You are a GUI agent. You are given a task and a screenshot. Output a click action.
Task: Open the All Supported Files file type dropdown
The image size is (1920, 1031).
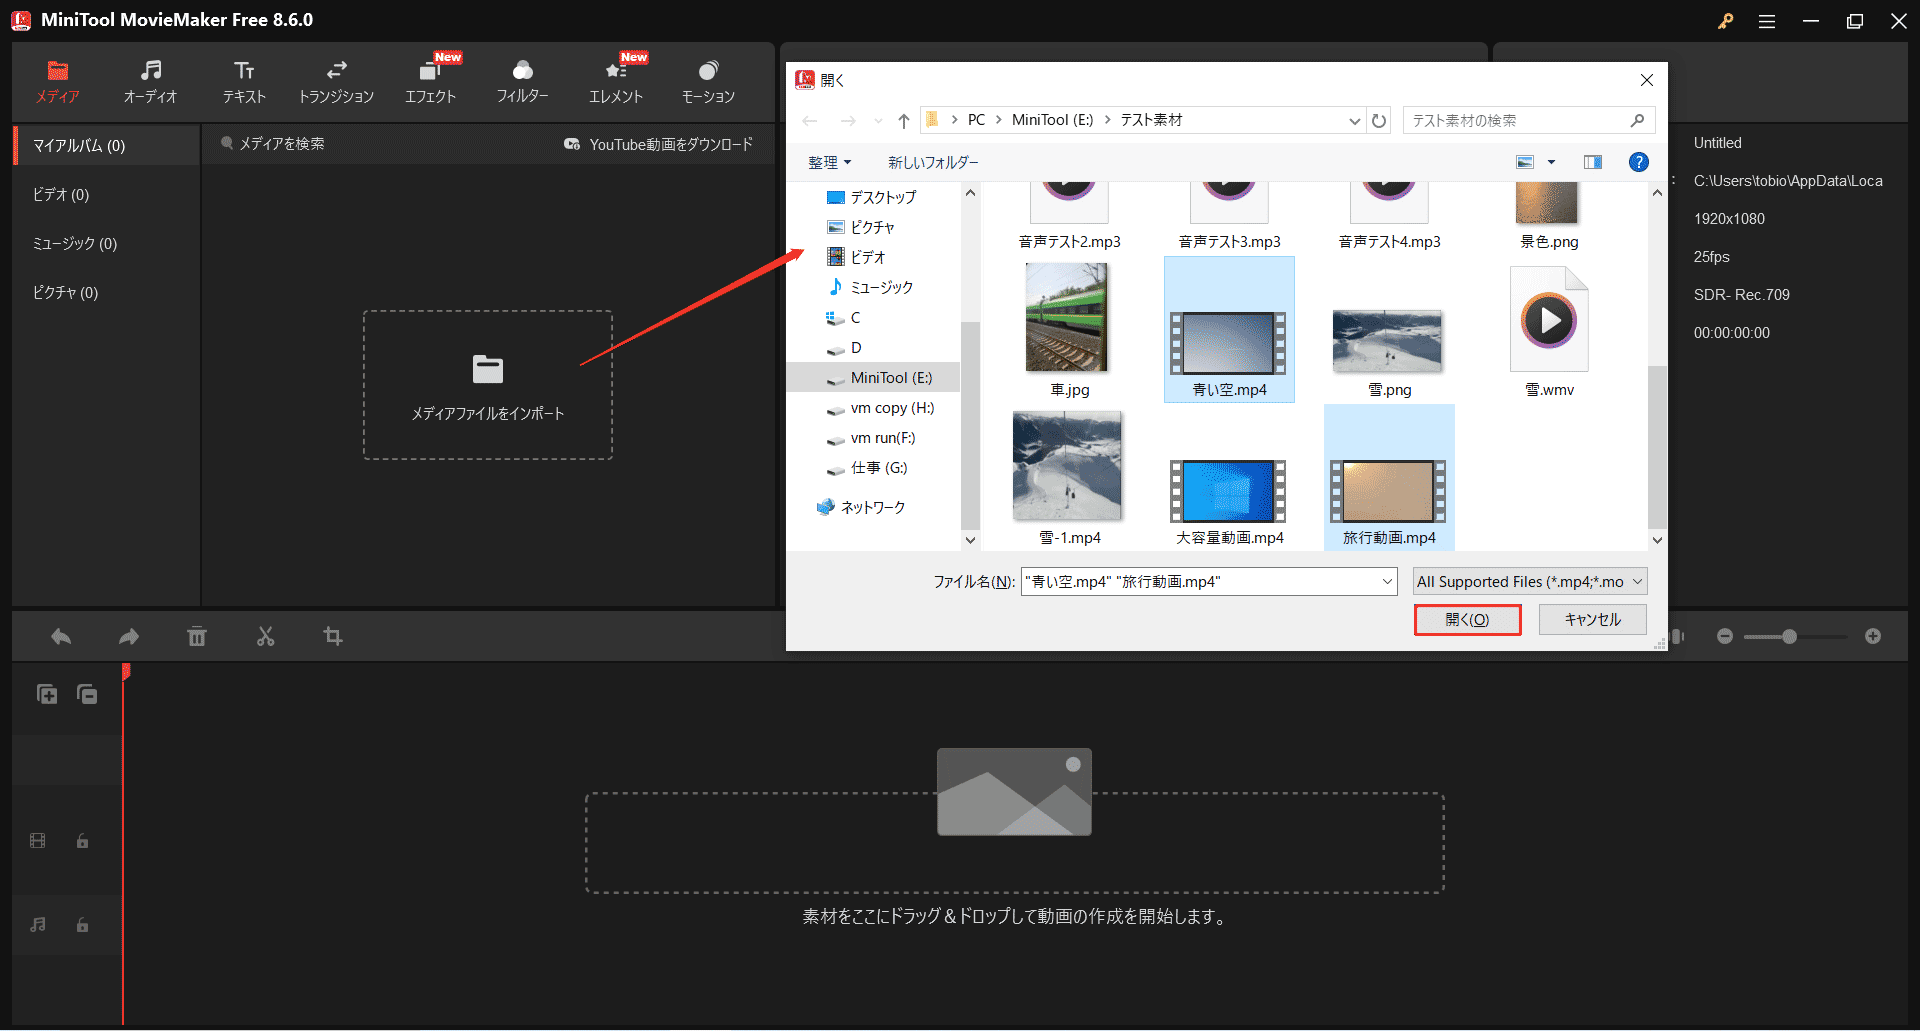click(x=1528, y=581)
